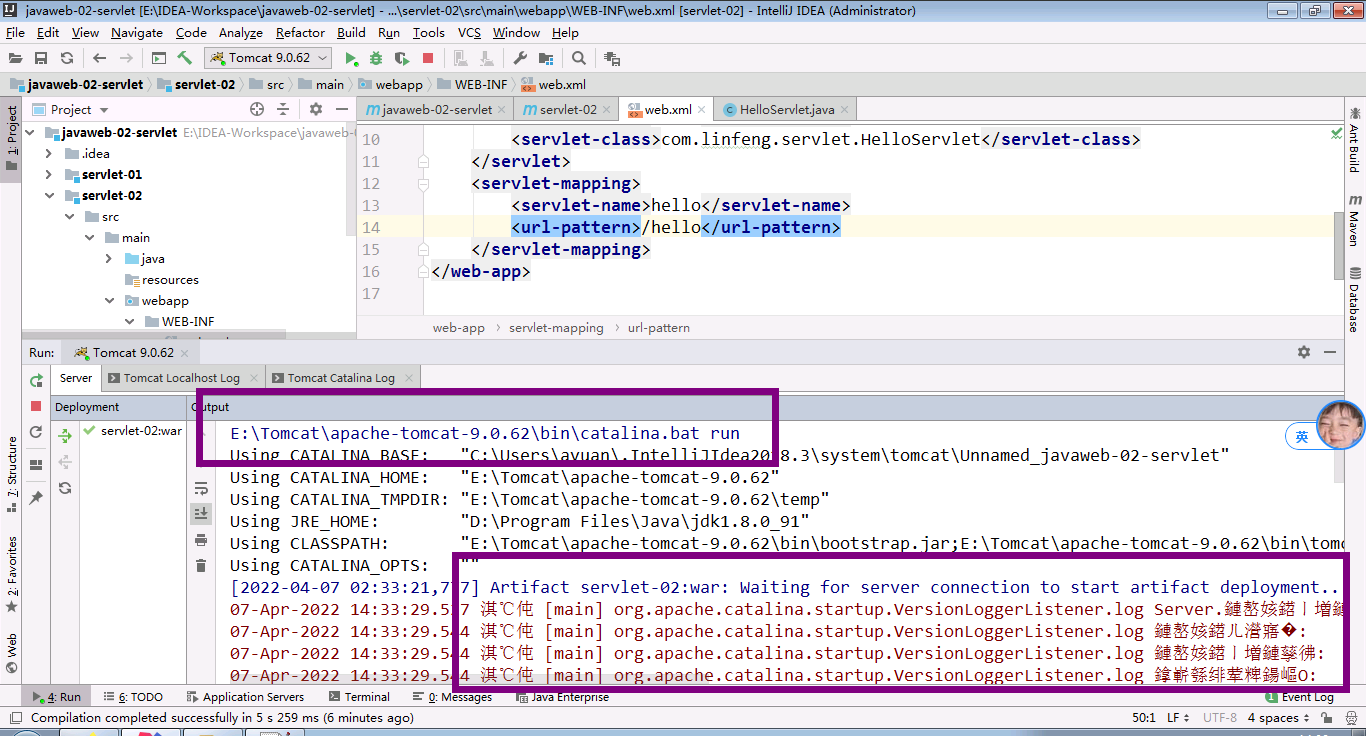Click the restore layout icon in Run panel
1366x736 pixels.
coord(36,464)
